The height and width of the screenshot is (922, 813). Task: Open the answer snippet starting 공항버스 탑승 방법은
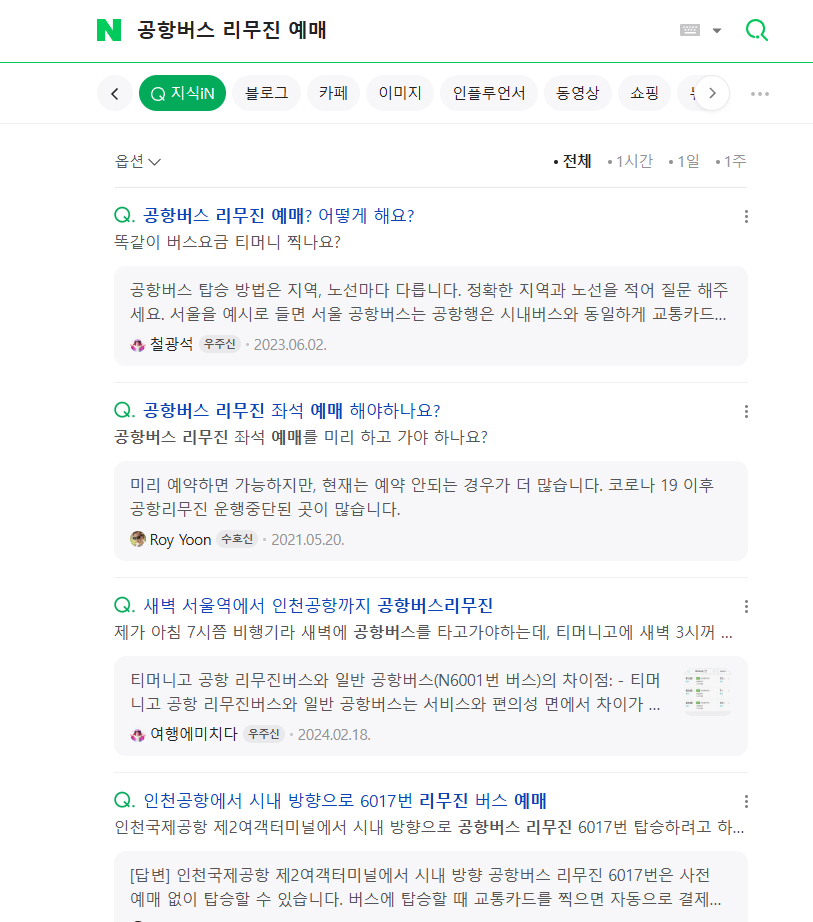[x=429, y=302]
